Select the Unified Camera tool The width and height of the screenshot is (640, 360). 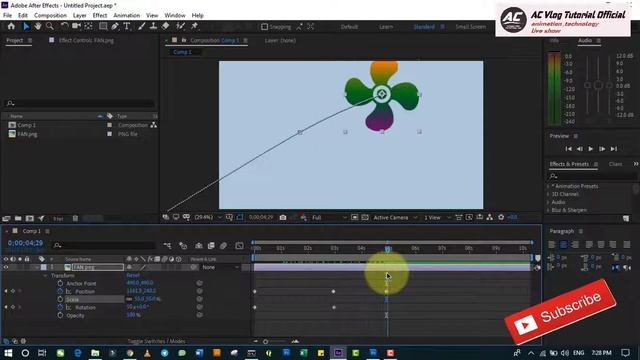click(76, 26)
